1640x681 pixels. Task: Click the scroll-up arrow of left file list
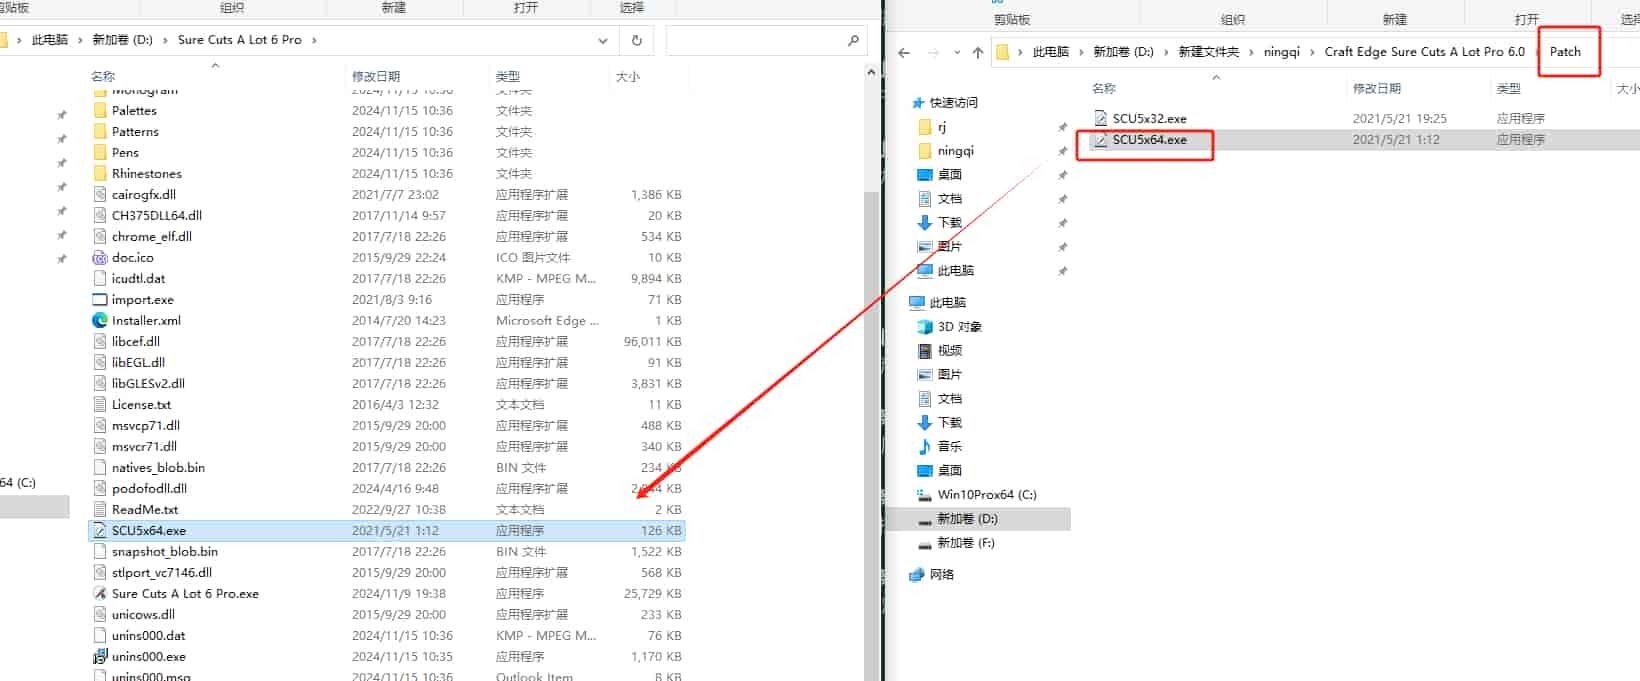pos(871,72)
